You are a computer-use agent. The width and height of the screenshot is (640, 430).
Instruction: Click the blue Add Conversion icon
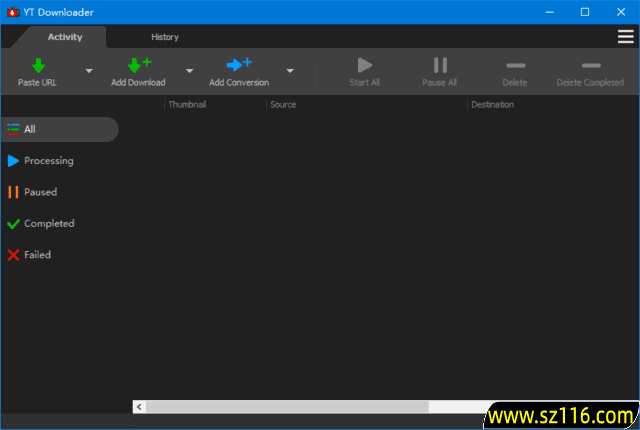tap(238, 65)
